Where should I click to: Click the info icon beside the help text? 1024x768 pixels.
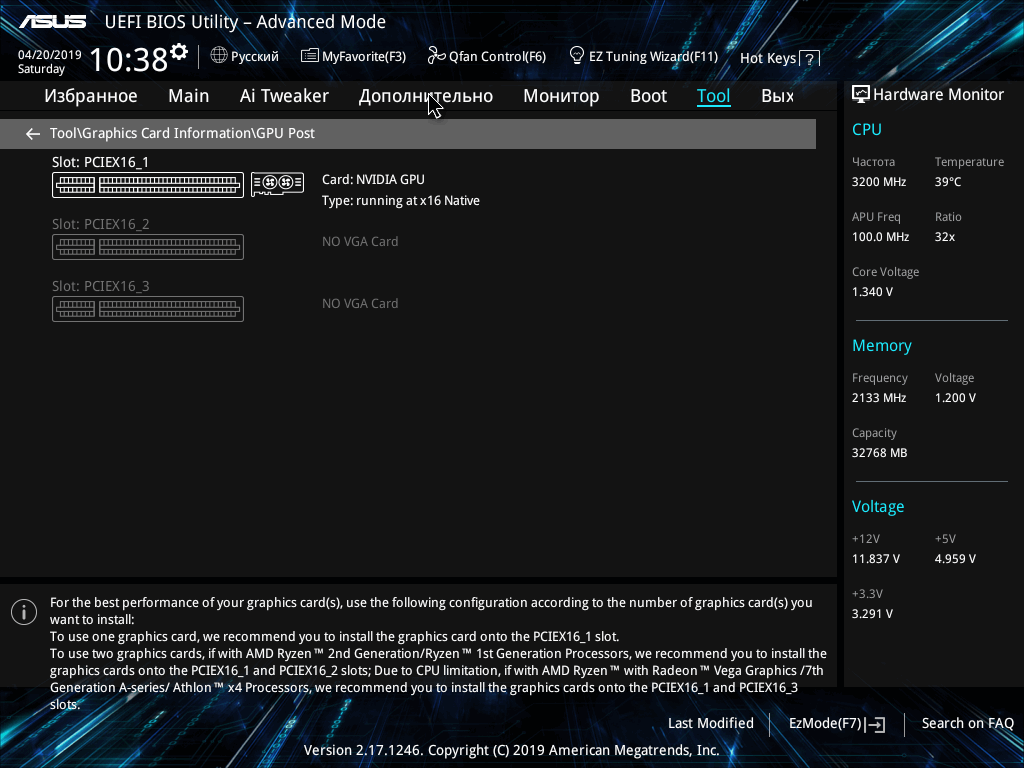click(x=24, y=612)
